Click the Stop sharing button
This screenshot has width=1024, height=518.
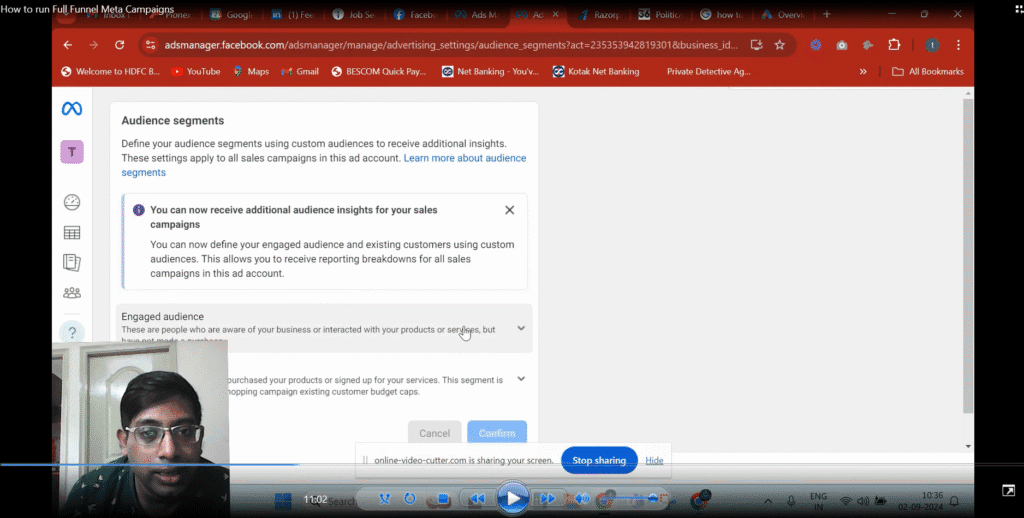tap(598, 460)
